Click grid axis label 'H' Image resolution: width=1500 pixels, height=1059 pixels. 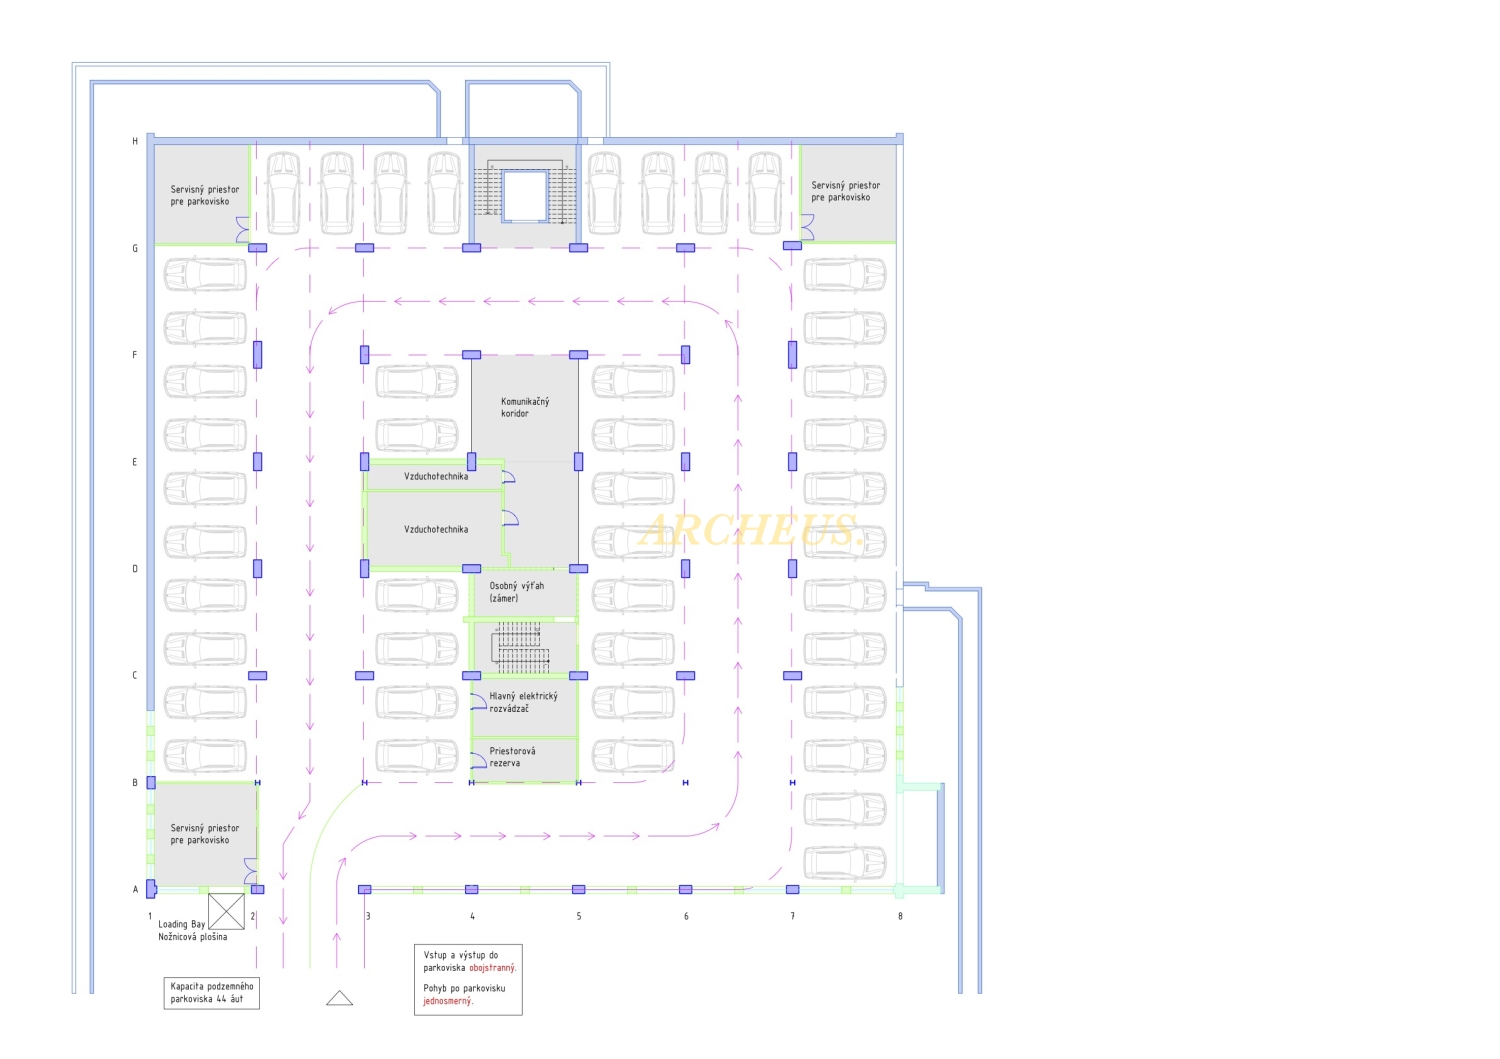tap(135, 141)
